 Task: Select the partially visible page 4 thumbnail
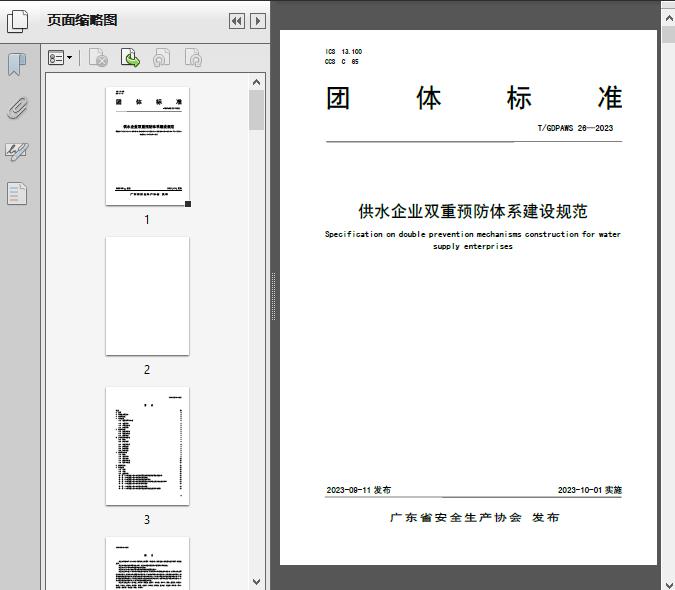coord(147,563)
